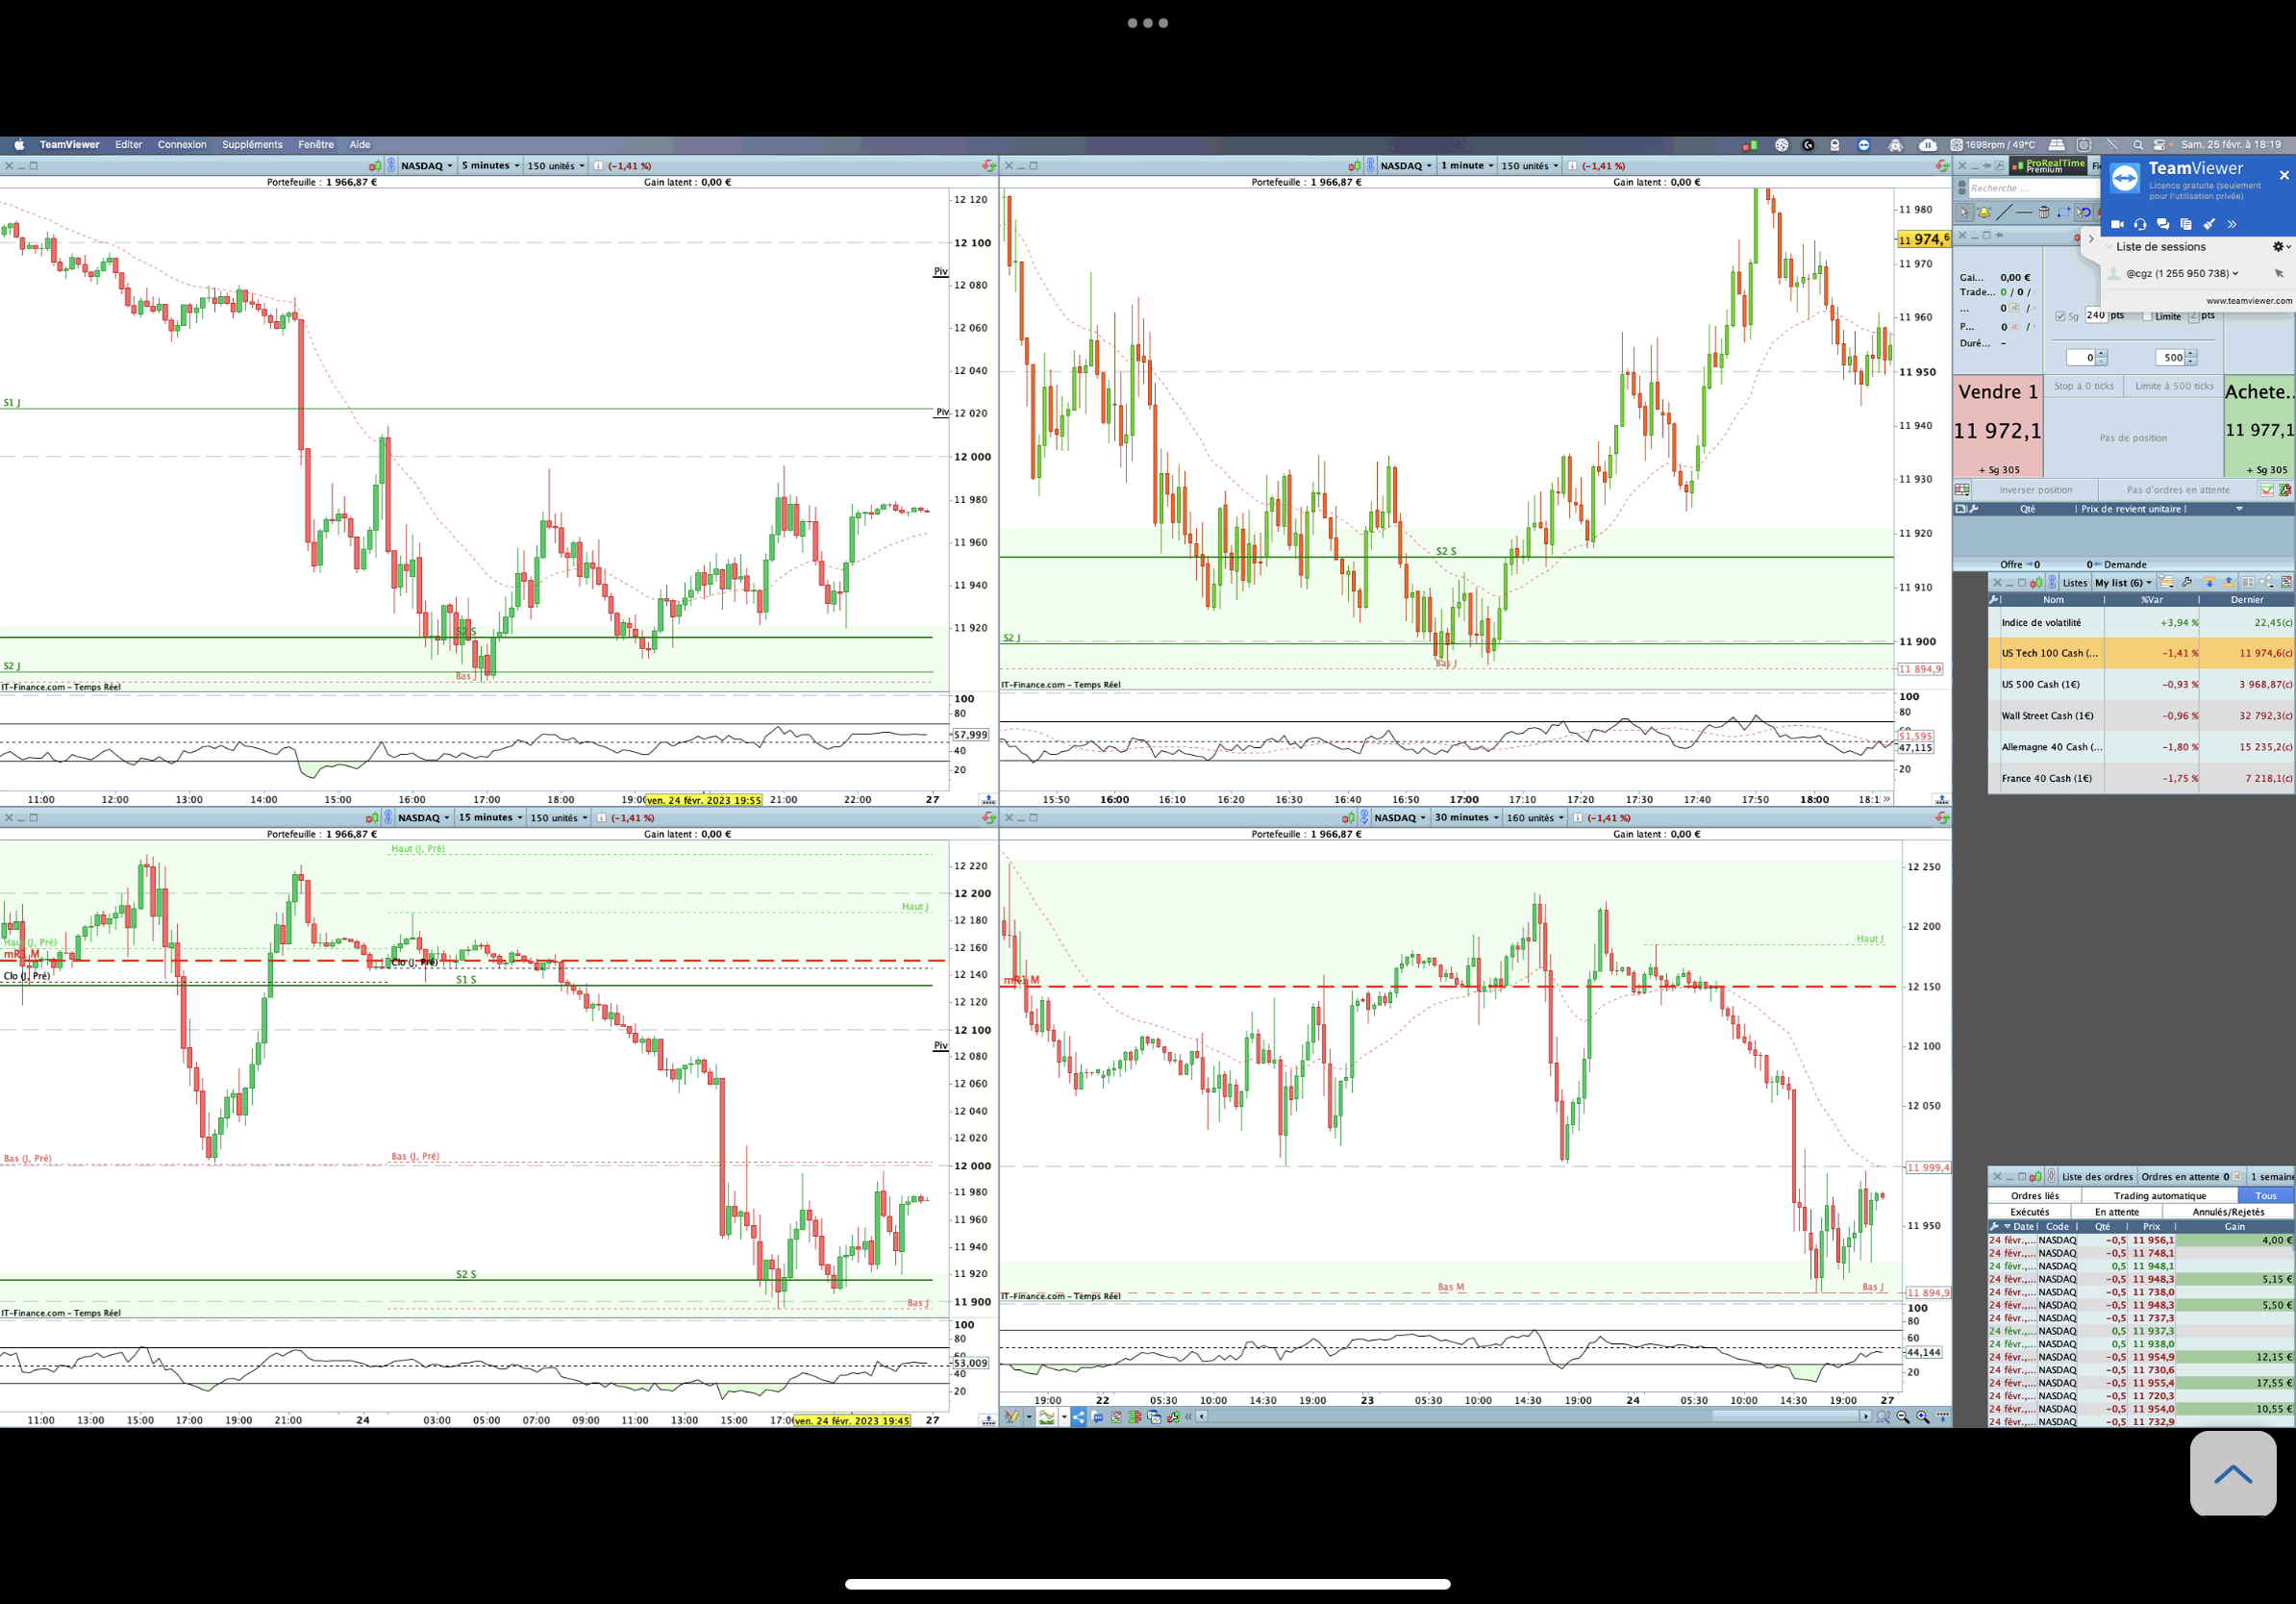Pick the diagonal line drawing tool

coord(2003,212)
